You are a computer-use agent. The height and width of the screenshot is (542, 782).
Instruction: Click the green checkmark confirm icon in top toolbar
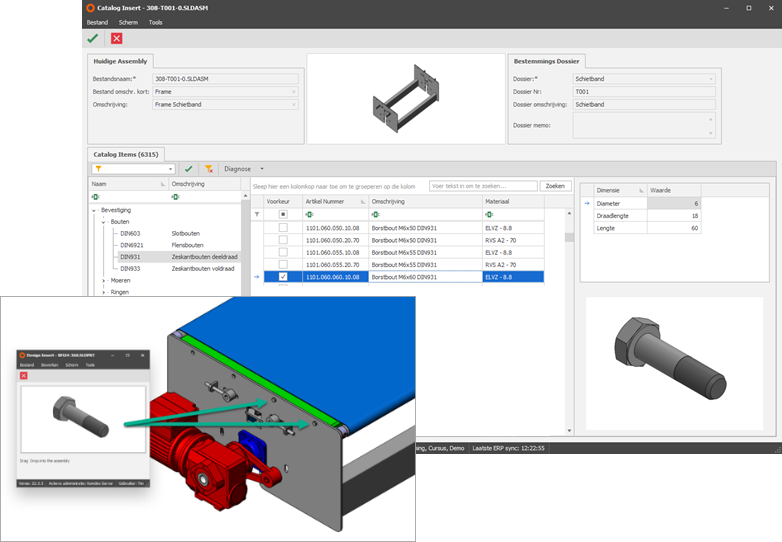click(x=93, y=38)
